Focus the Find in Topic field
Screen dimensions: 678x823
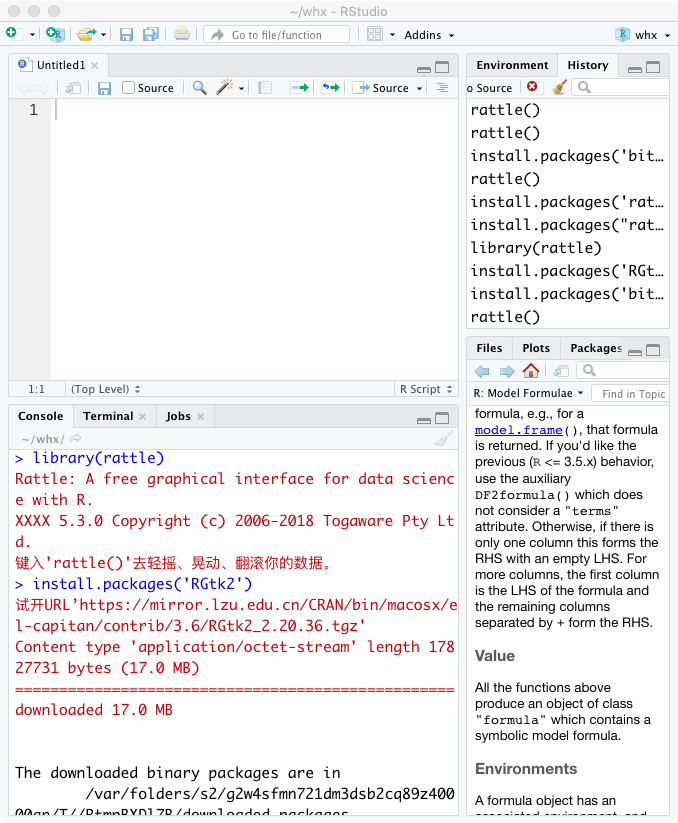tap(631, 394)
